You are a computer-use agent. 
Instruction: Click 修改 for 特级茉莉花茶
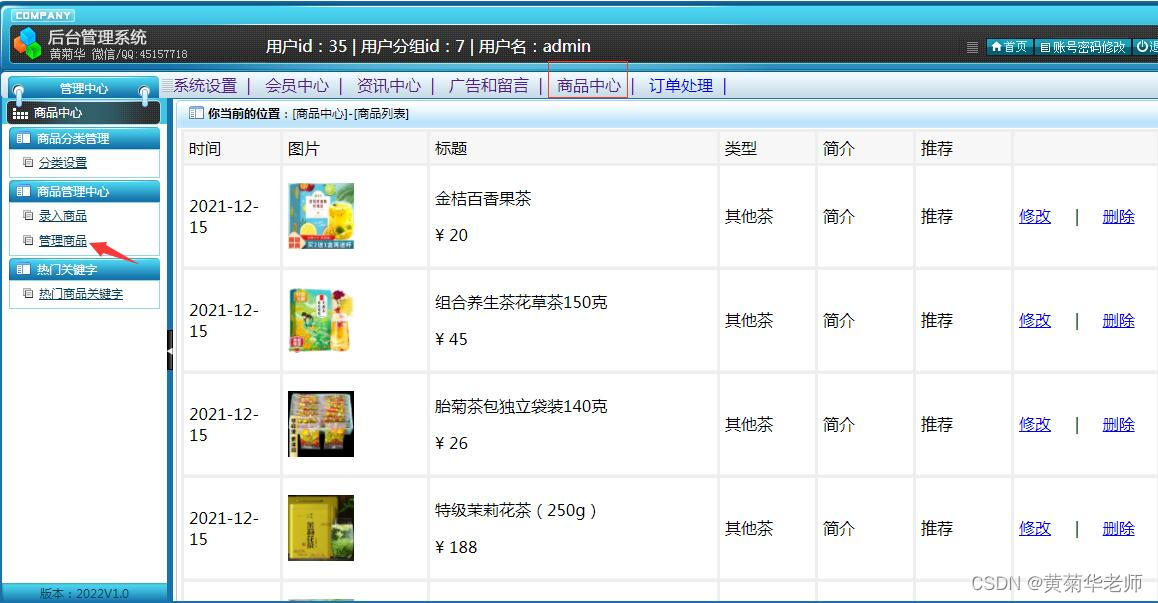(x=1035, y=529)
